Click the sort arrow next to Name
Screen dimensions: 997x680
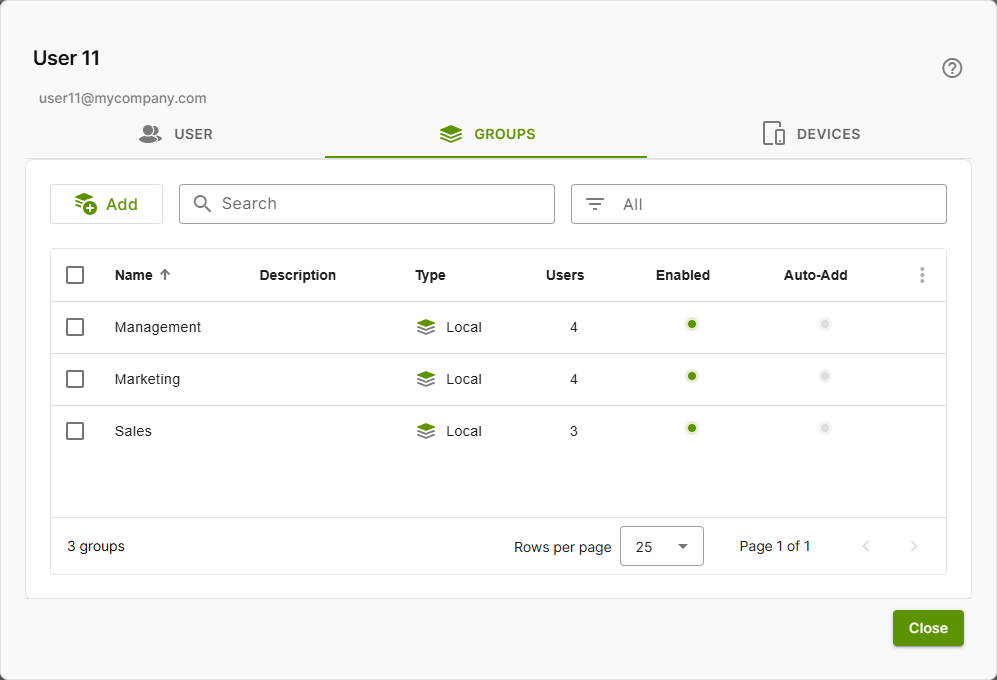[165, 275]
